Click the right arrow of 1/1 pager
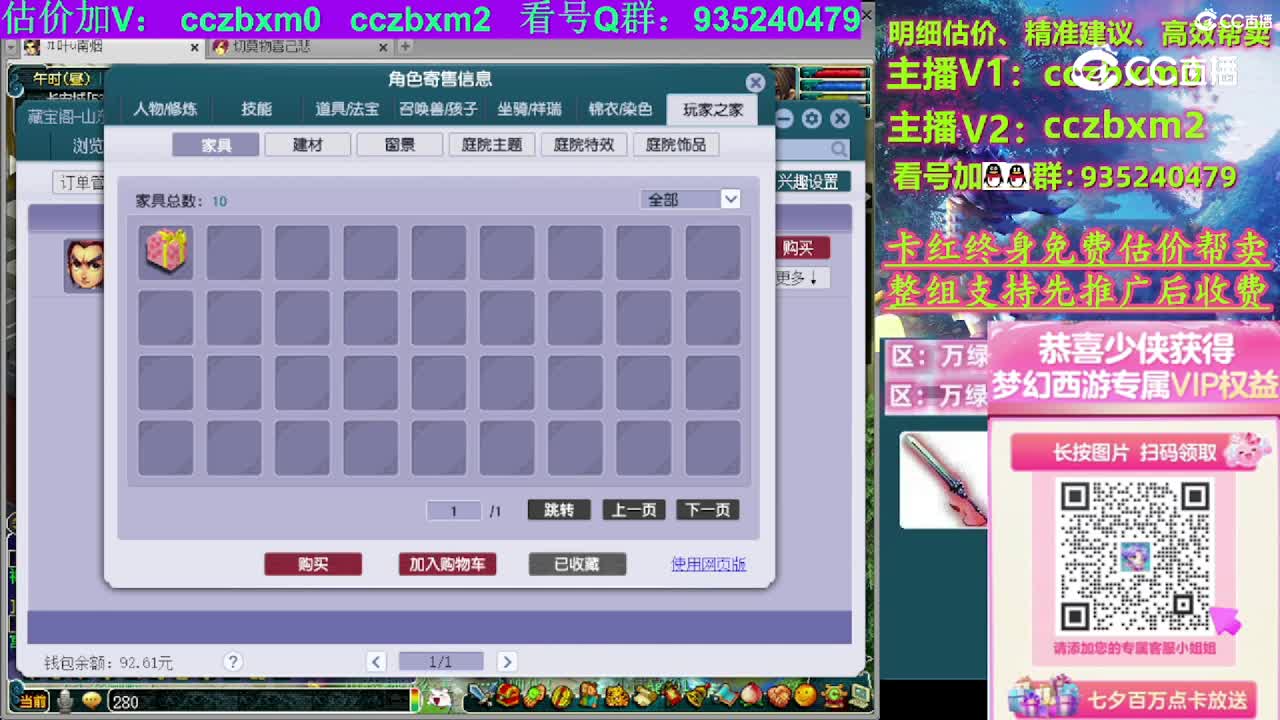The height and width of the screenshot is (720, 1280). click(506, 661)
